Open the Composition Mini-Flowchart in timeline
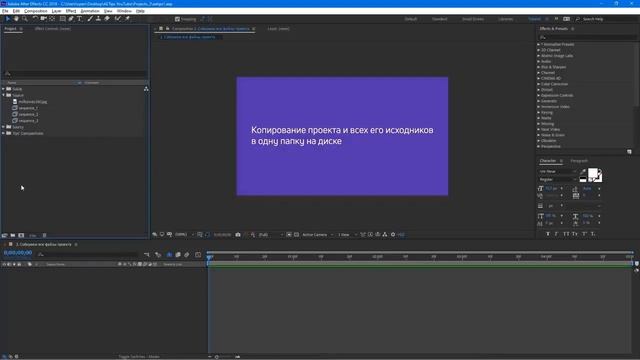Image resolution: width=640 pixels, height=360 pixels. pos(147,255)
